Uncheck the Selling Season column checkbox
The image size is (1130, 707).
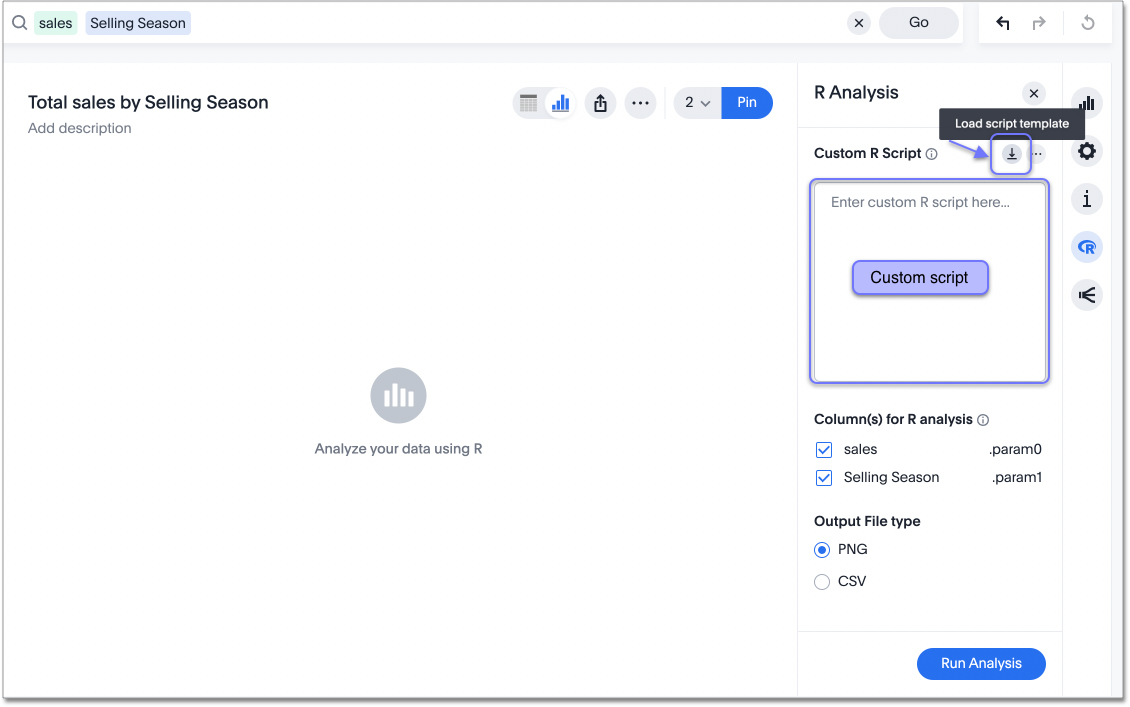click(x=823, y=477)
